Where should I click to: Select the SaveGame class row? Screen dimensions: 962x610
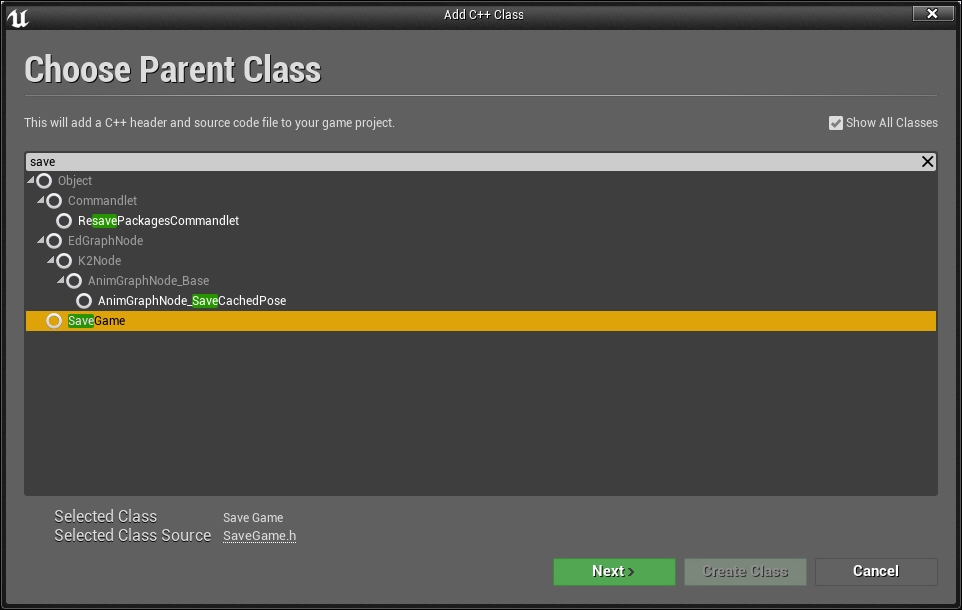[481, 321]
